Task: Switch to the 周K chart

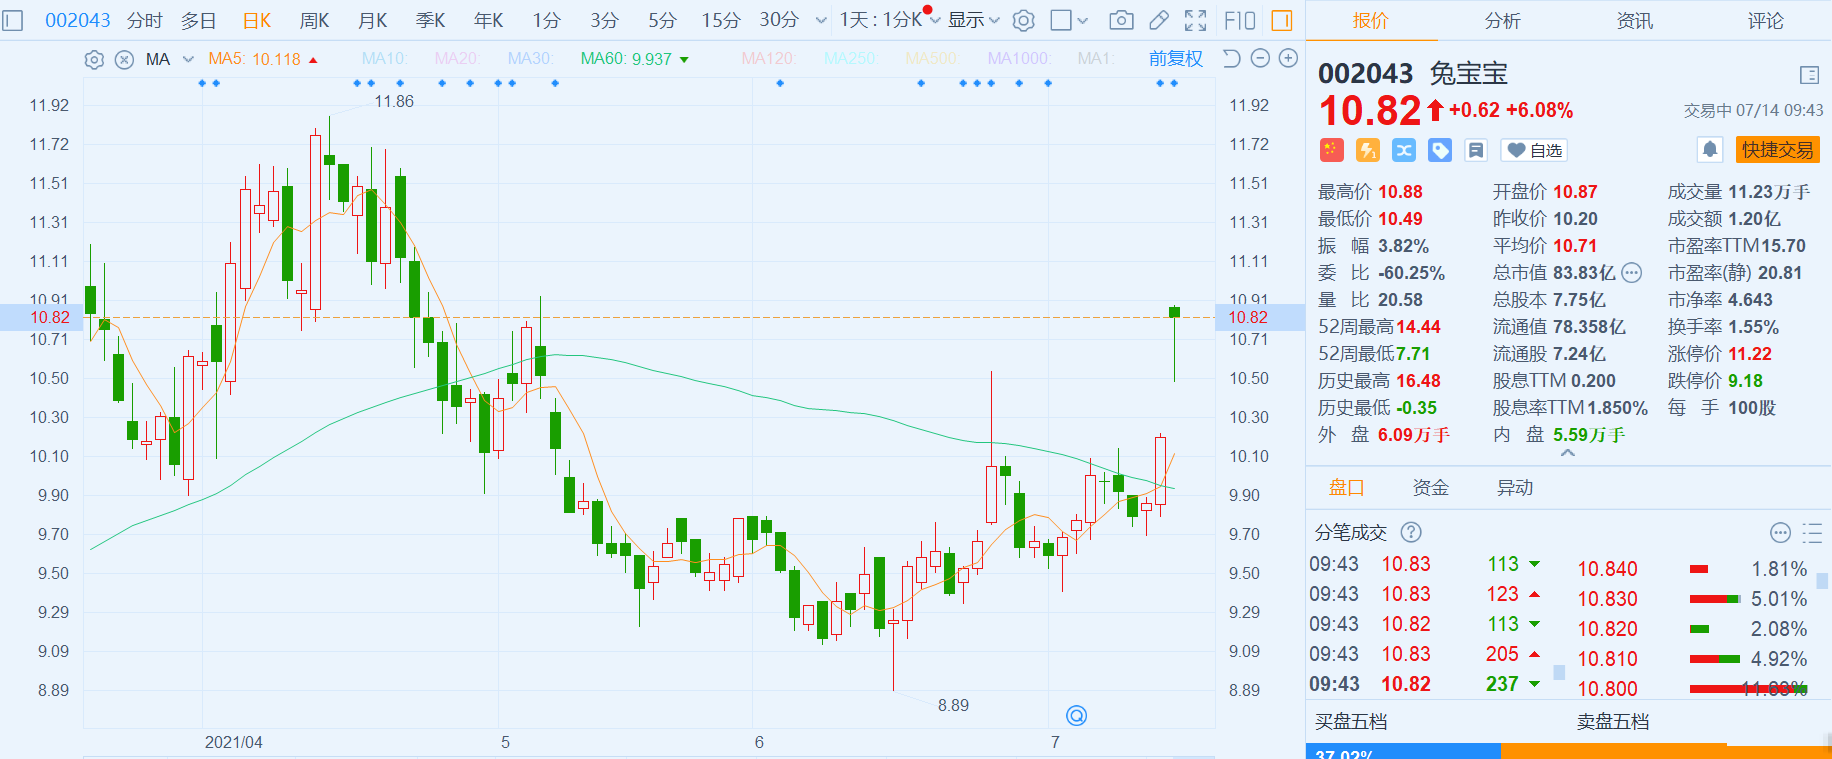Action: [314, 20]
